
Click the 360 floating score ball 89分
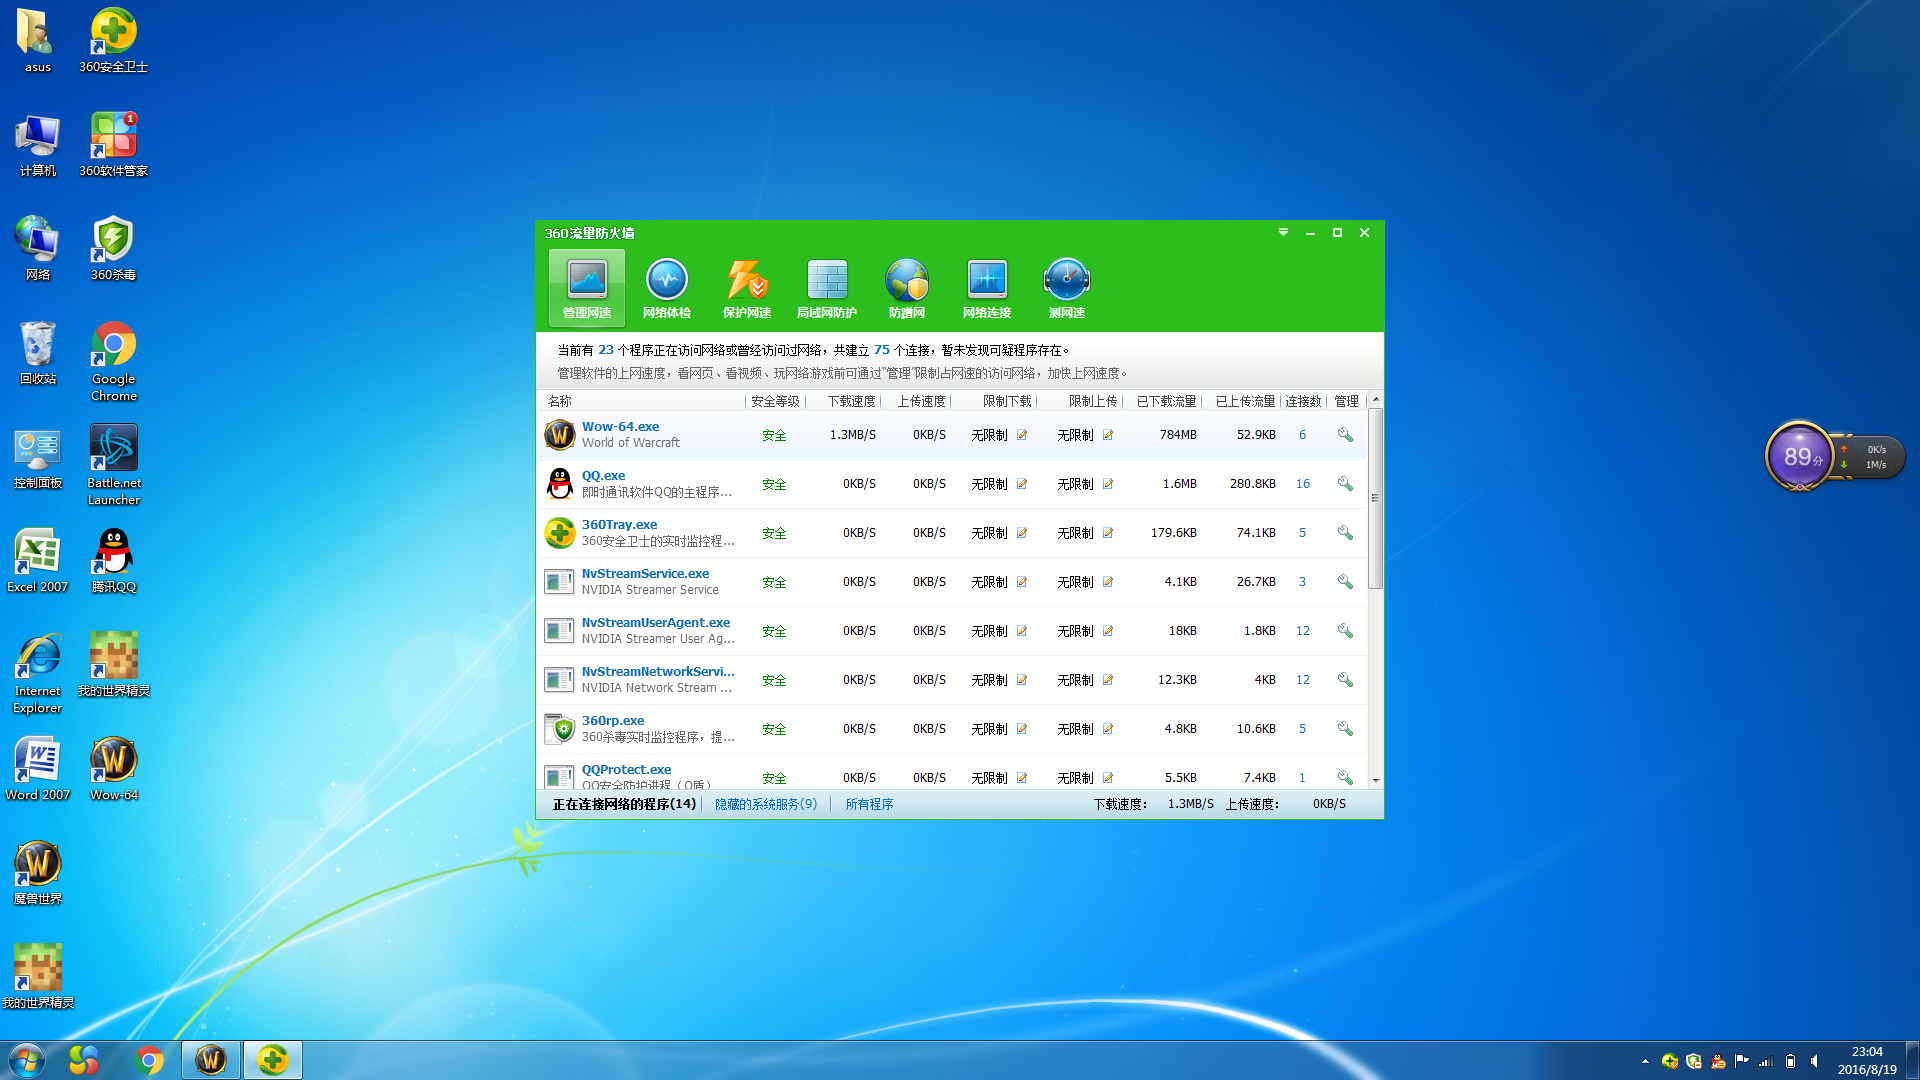coord(1800,457)
